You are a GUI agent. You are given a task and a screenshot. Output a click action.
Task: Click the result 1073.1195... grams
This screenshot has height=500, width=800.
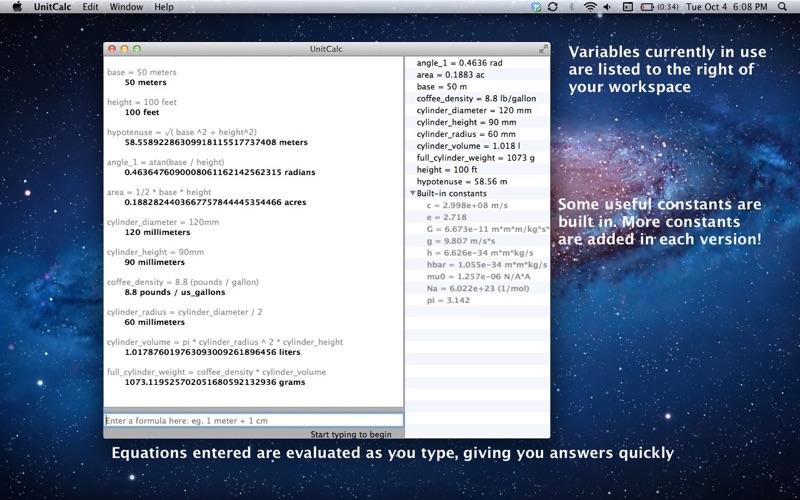click(x=215, y=383)
